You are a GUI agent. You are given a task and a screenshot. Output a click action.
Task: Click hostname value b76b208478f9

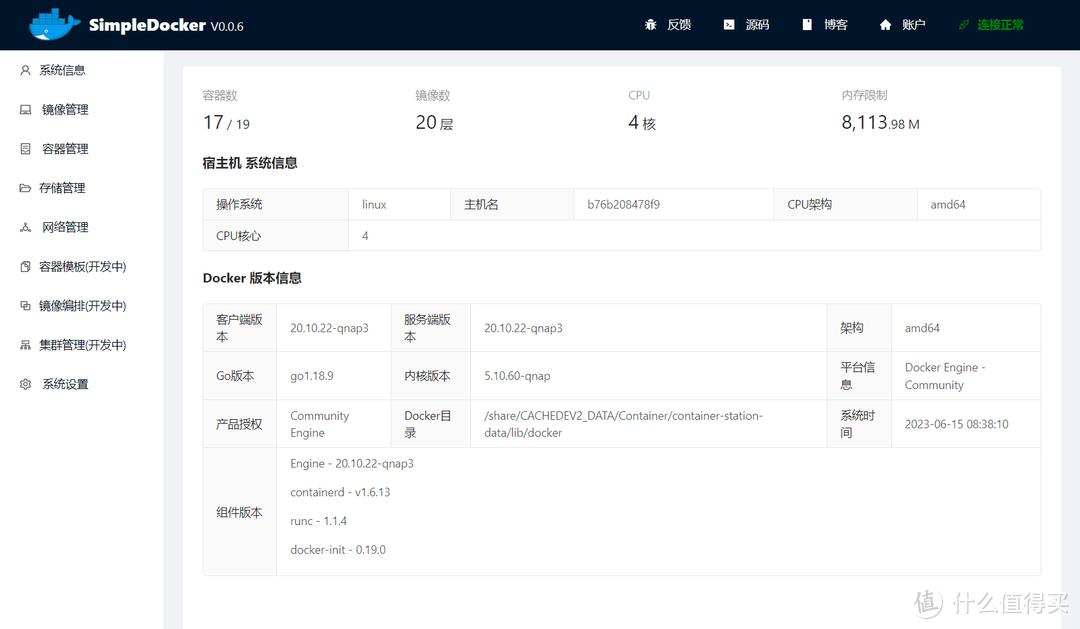(623, 205)
